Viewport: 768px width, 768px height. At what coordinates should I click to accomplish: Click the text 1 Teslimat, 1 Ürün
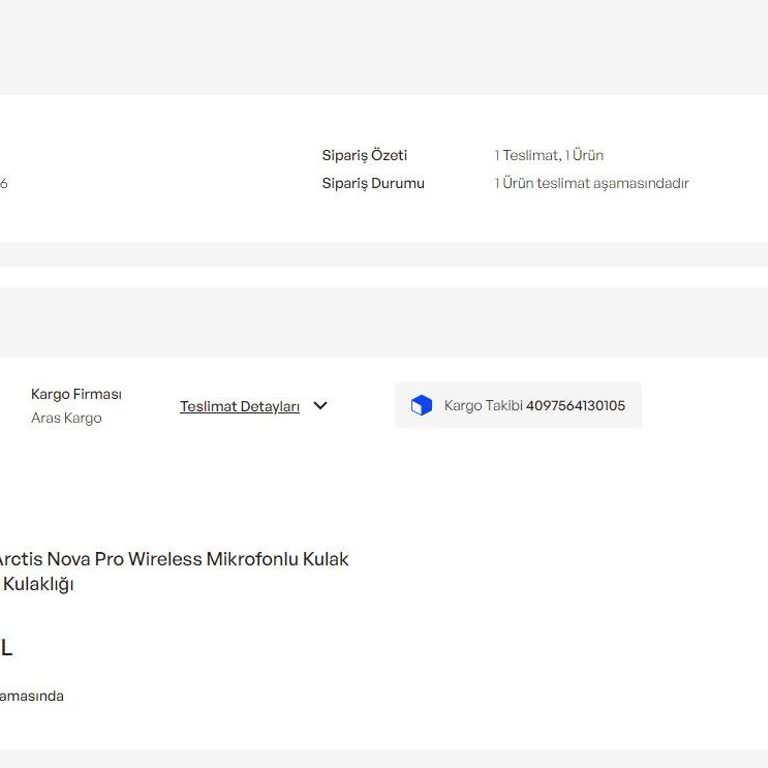click(549, 155)
